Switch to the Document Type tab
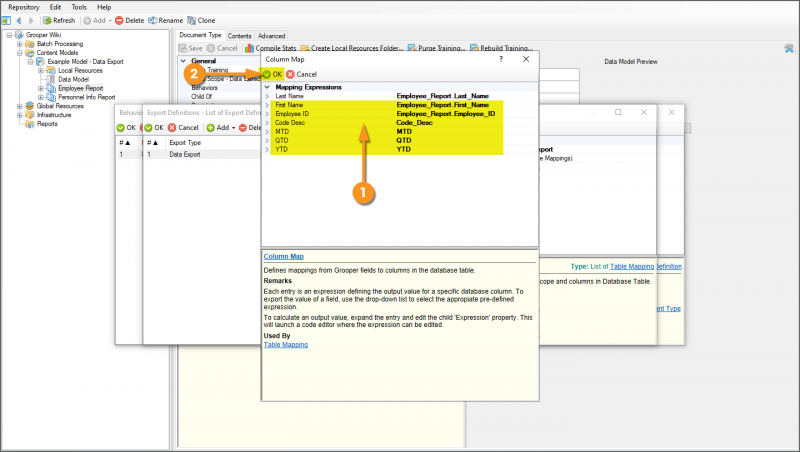 pyautogui.click(x=200, y=35)
